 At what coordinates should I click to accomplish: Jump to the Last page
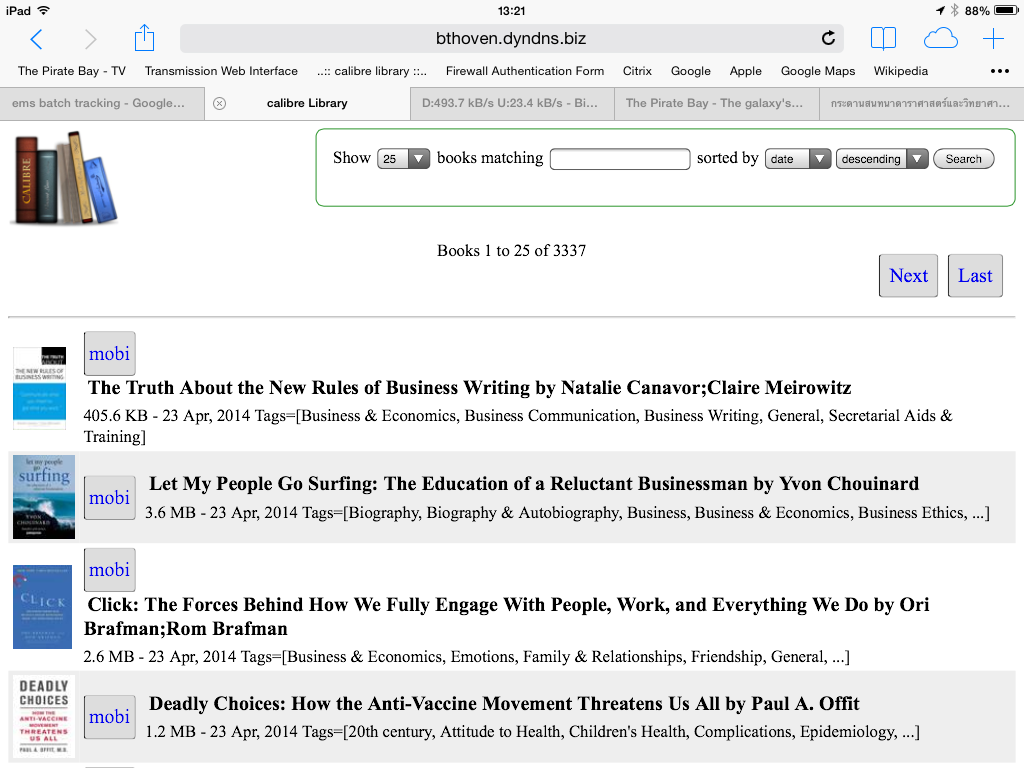(x=975, y=276)
